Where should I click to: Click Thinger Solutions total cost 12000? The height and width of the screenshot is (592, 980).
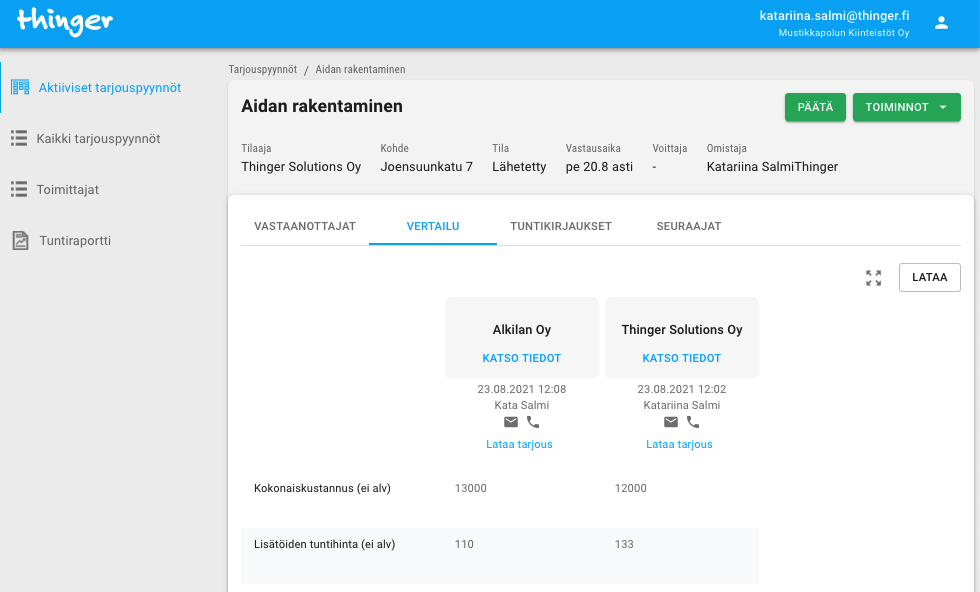pyautogui.click(x=631, y=488)
